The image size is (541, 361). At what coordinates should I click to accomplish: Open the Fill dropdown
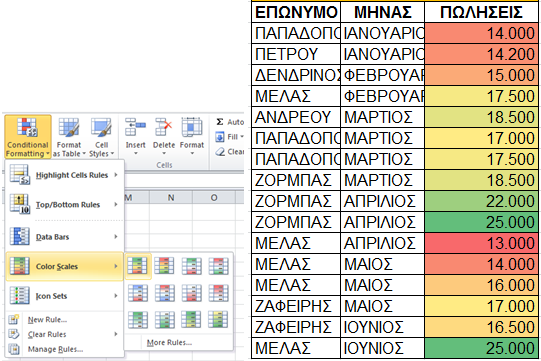pyautogui.click(x=229, y=137)
